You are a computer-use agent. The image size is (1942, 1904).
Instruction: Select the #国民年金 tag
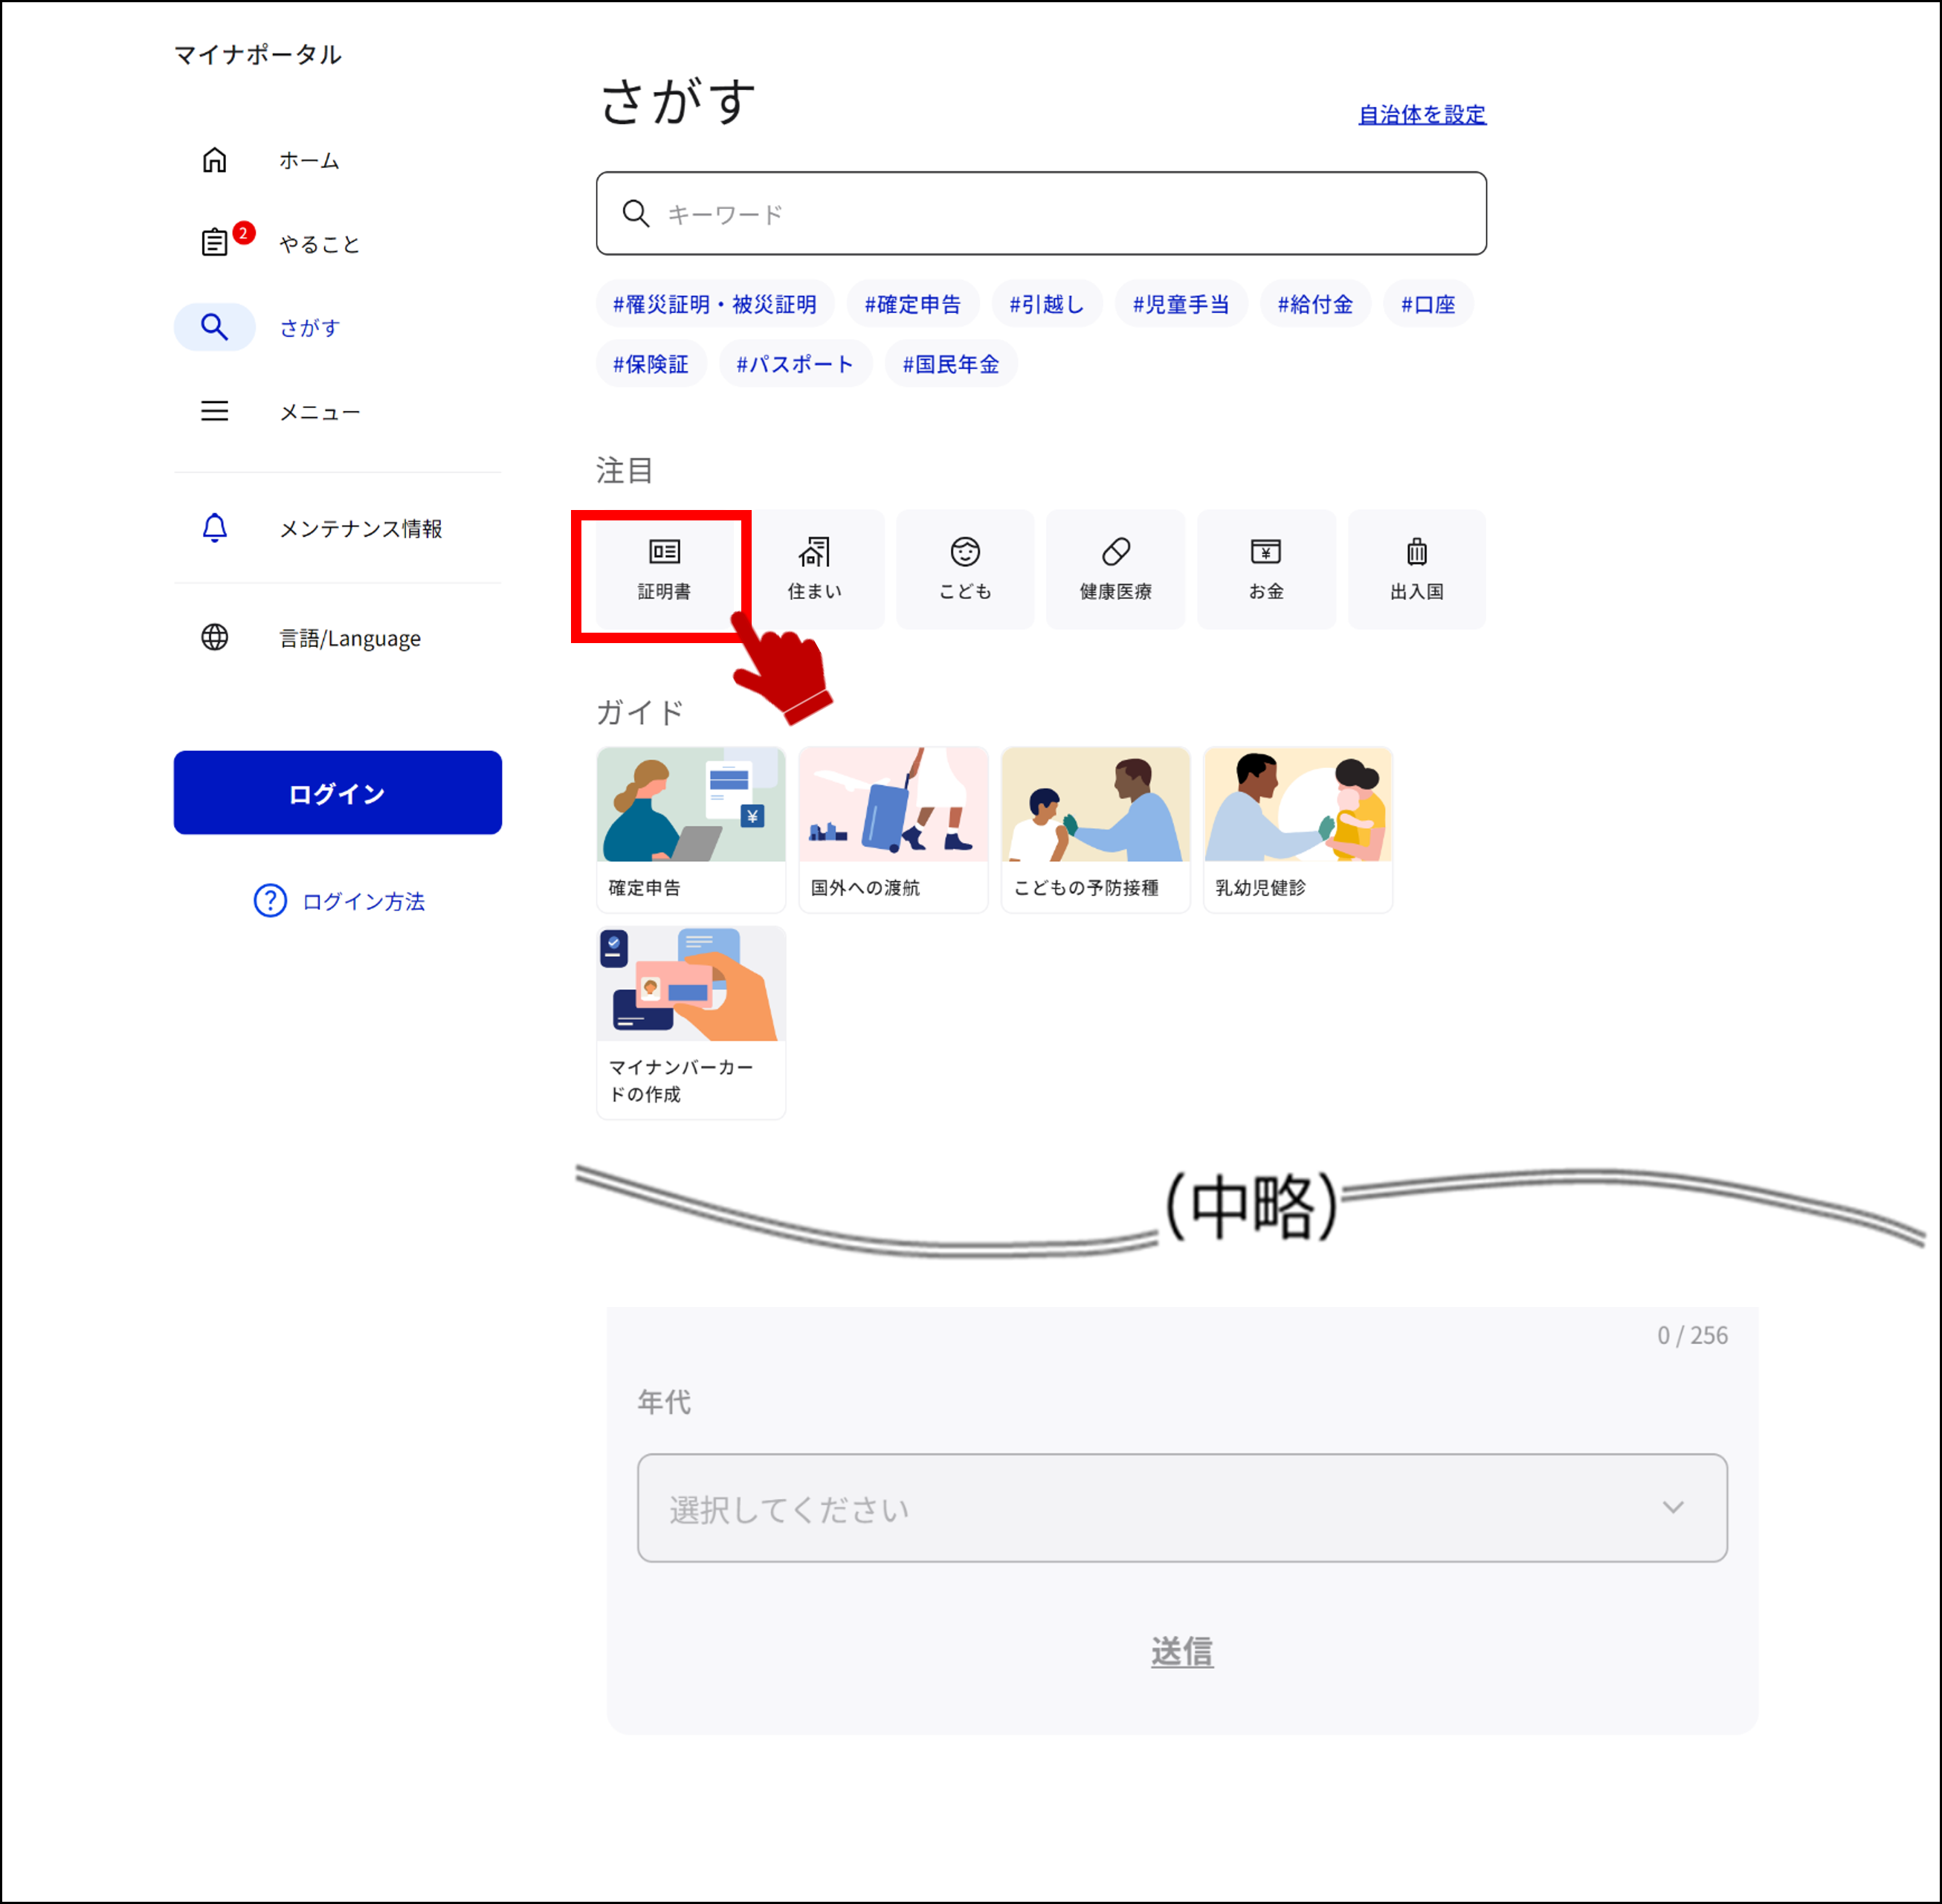[x=951, y=364]
